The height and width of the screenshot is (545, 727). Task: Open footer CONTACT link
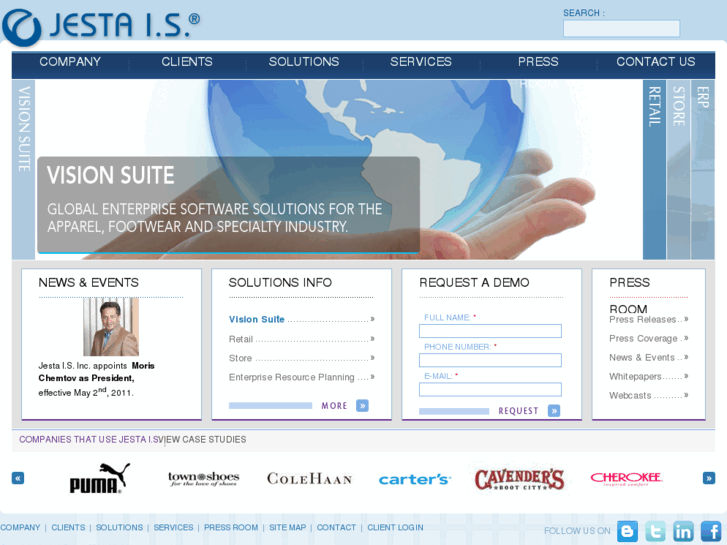tap(336, 527)
